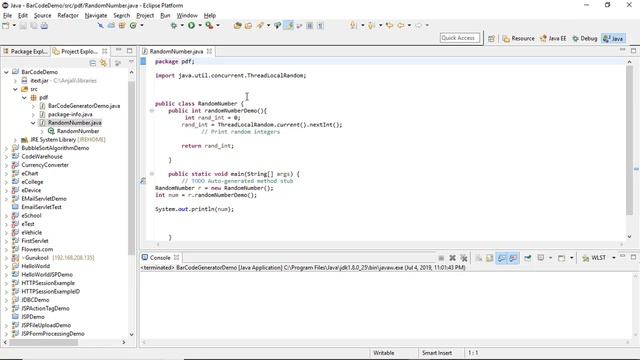The width and height of the screenshot is (640, 360).
Task: Click the Debug bug icon in the toolbar
Action: pyautogui.click(x=173, y=26)
